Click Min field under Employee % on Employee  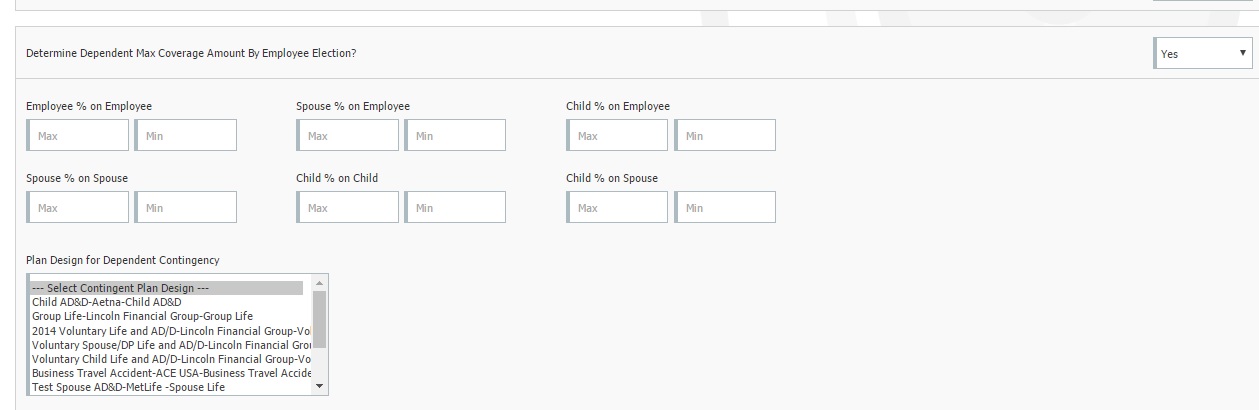(x=186, y=135)
